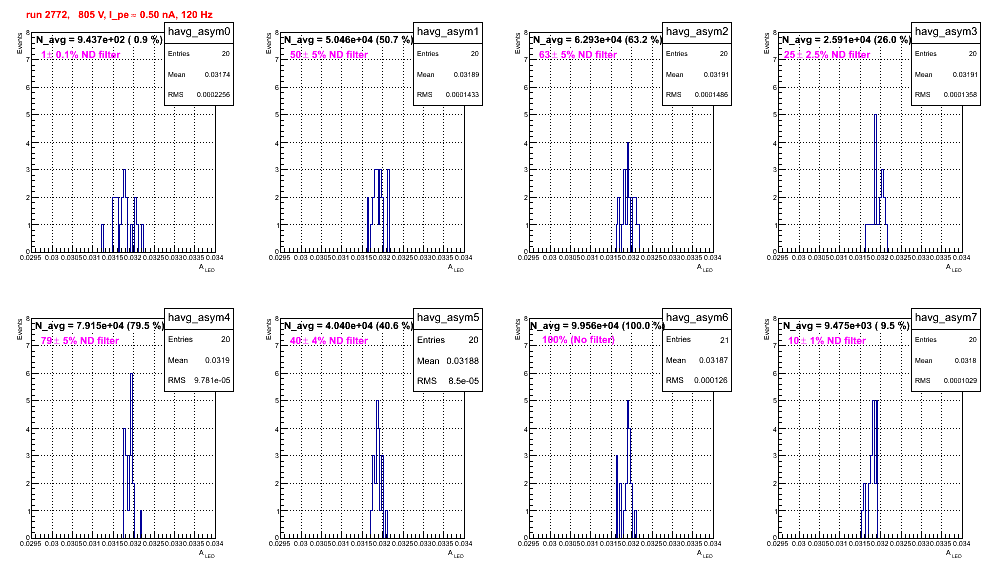Click the Mean value 0.03187

(x=713, y=360)
